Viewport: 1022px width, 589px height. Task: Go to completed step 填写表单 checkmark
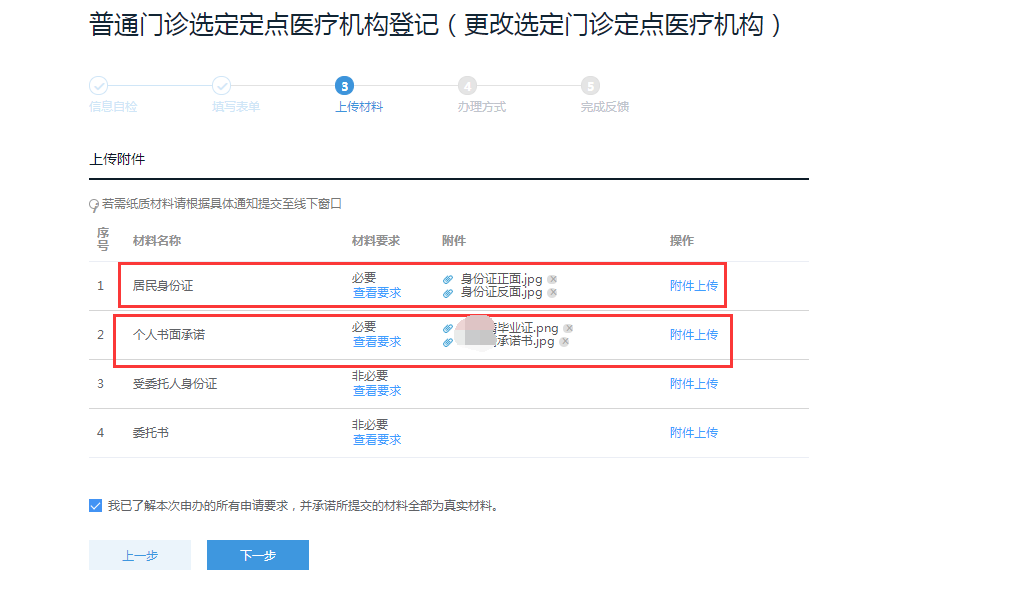pos(222,85)
